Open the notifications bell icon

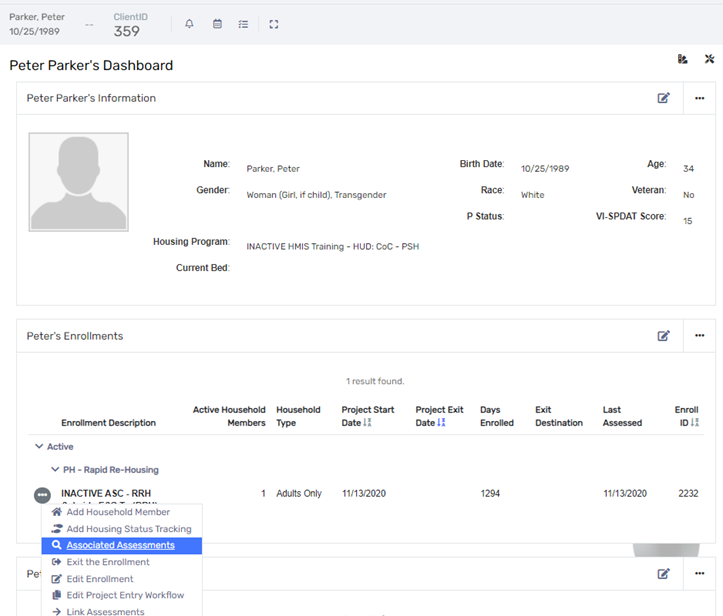189,24
